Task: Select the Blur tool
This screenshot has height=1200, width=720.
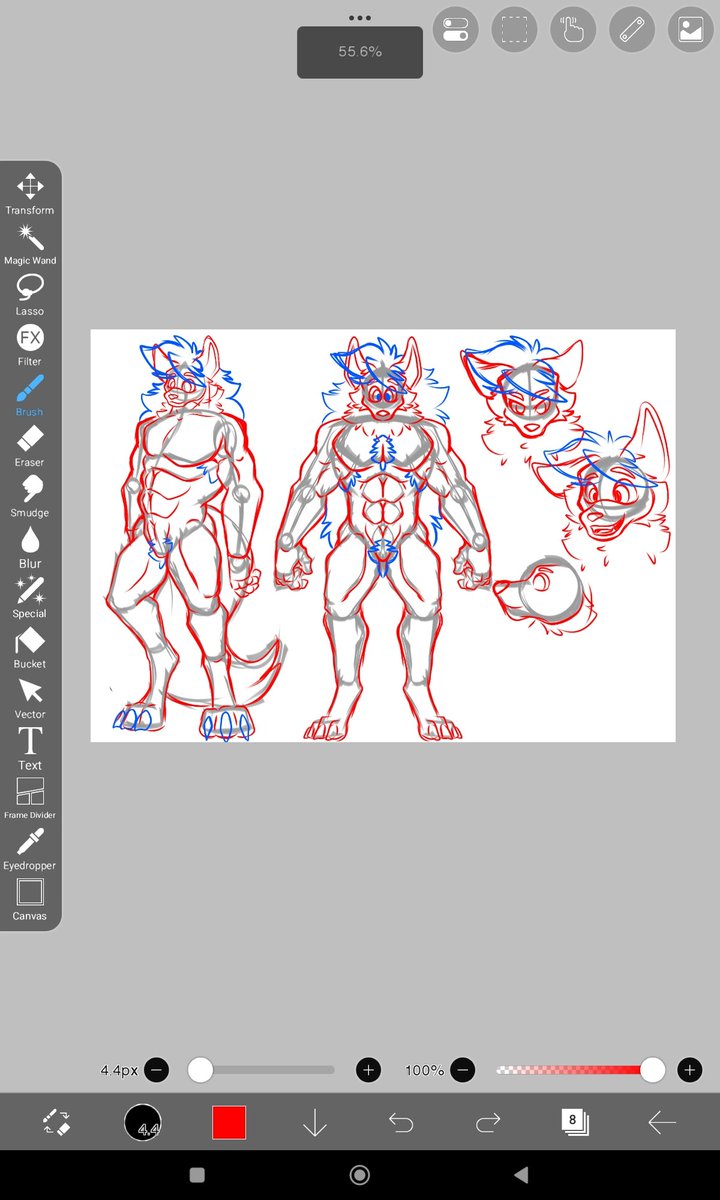Action: (x=30, y=548)
